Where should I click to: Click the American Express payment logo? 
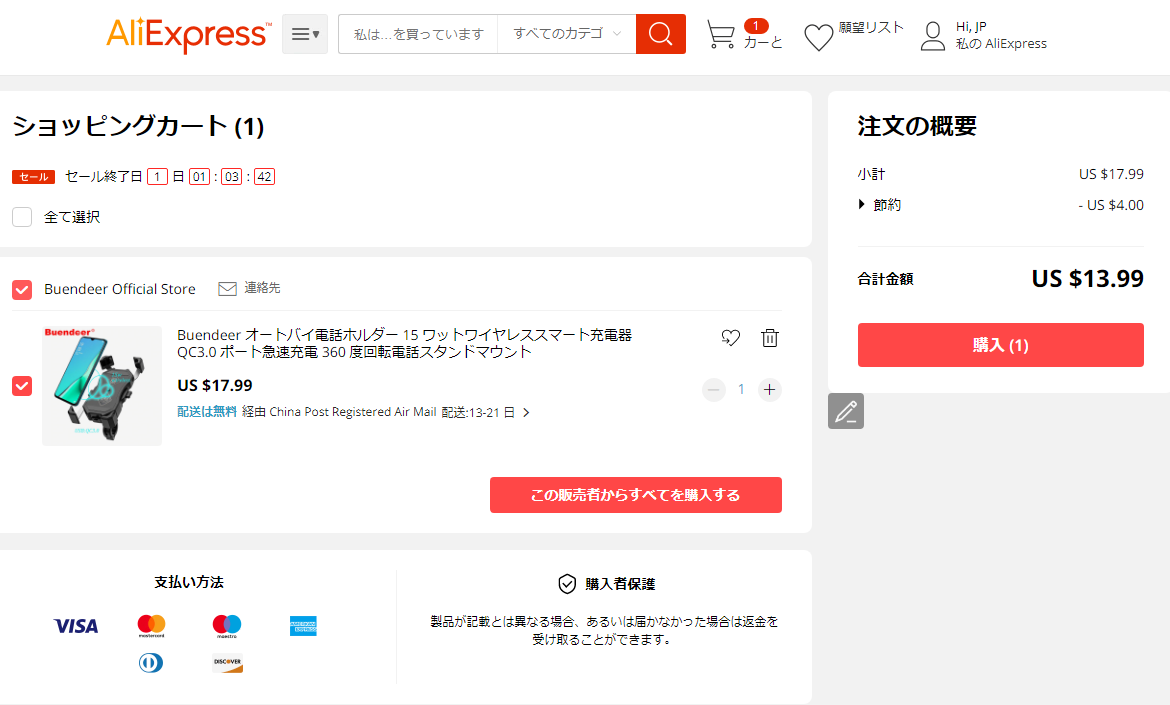pos(303,626)
